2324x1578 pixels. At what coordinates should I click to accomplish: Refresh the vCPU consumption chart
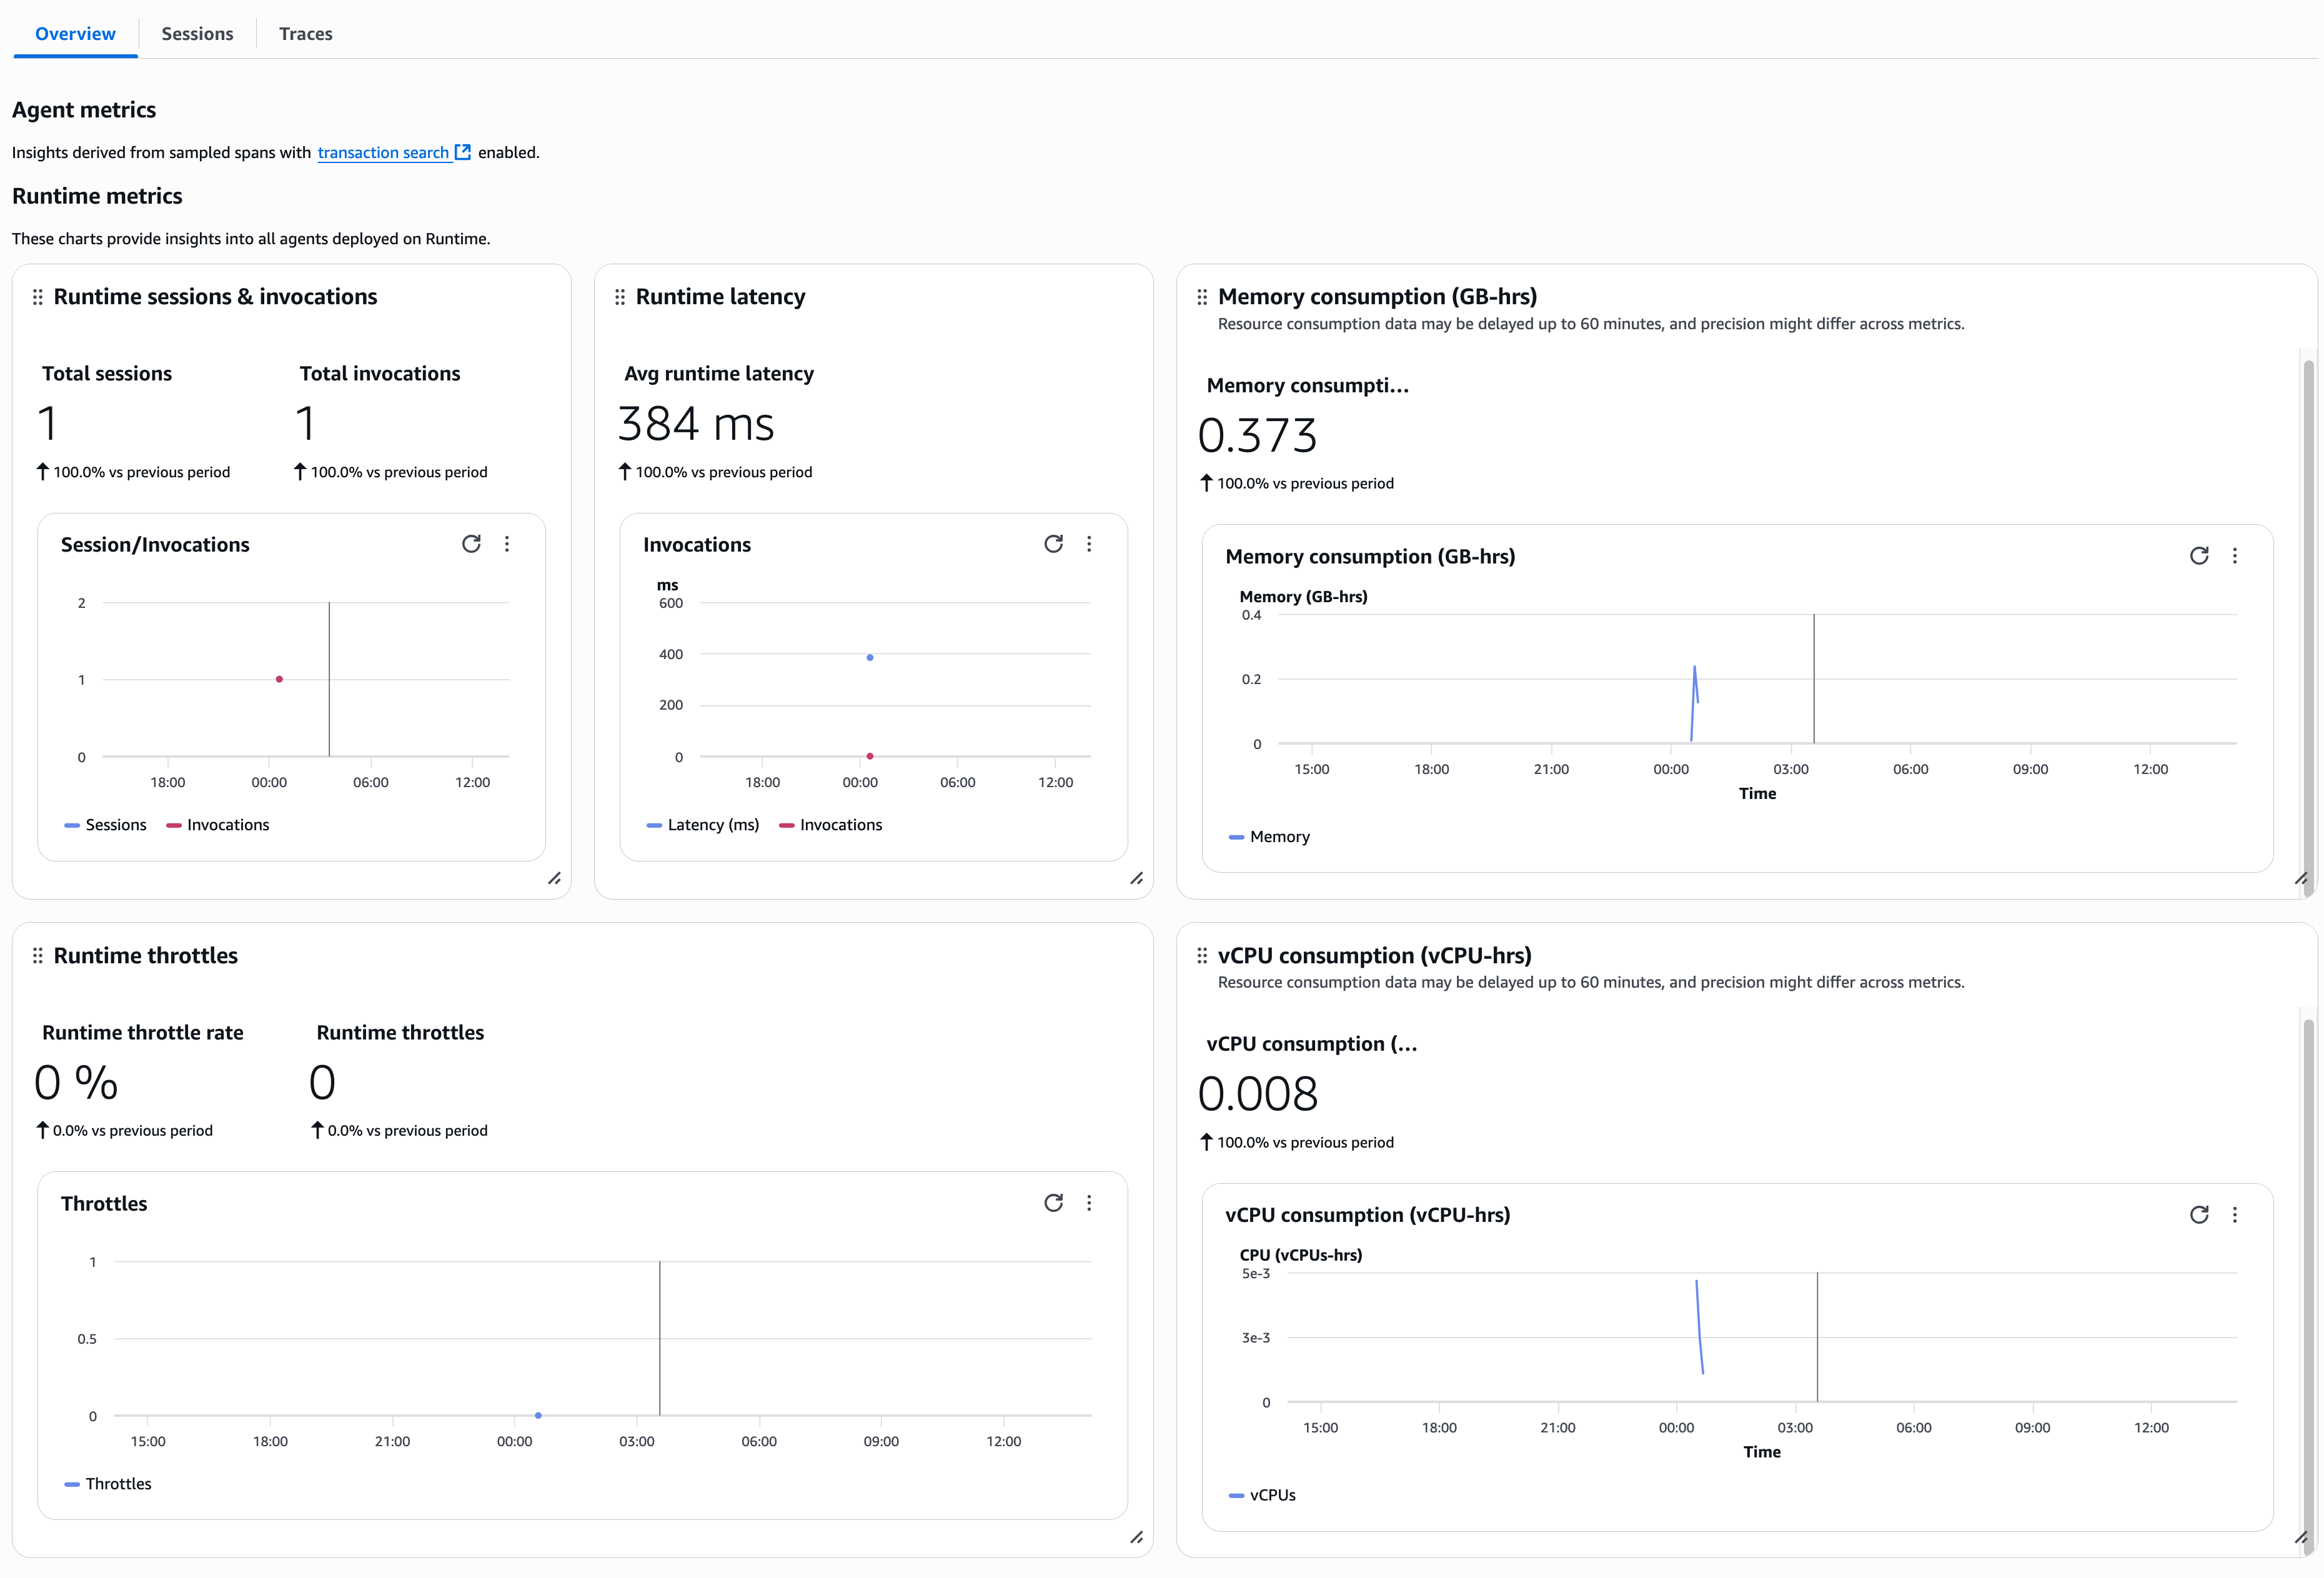[x=2199, y=1215]
